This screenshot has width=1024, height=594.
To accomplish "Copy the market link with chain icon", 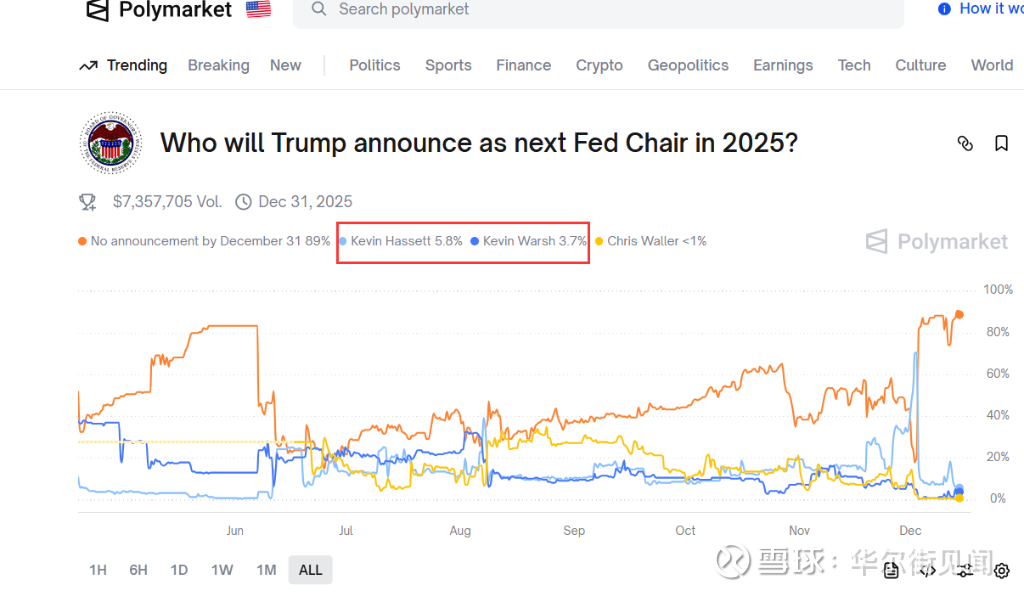I will pyautogui.click(x=965, y=143).
